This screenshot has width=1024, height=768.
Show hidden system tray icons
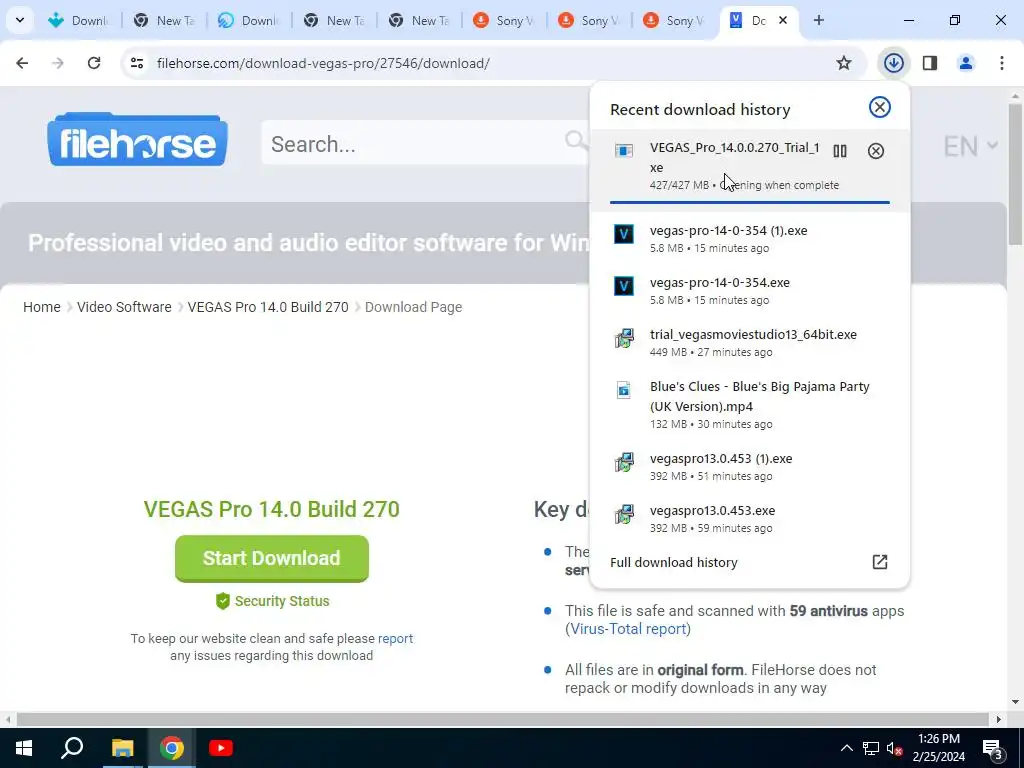(x=846, y=748)
